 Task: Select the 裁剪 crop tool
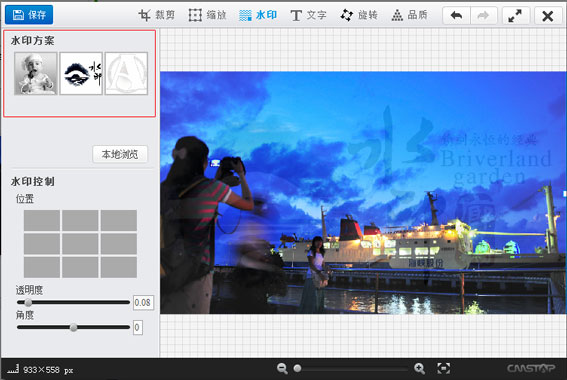157,15
